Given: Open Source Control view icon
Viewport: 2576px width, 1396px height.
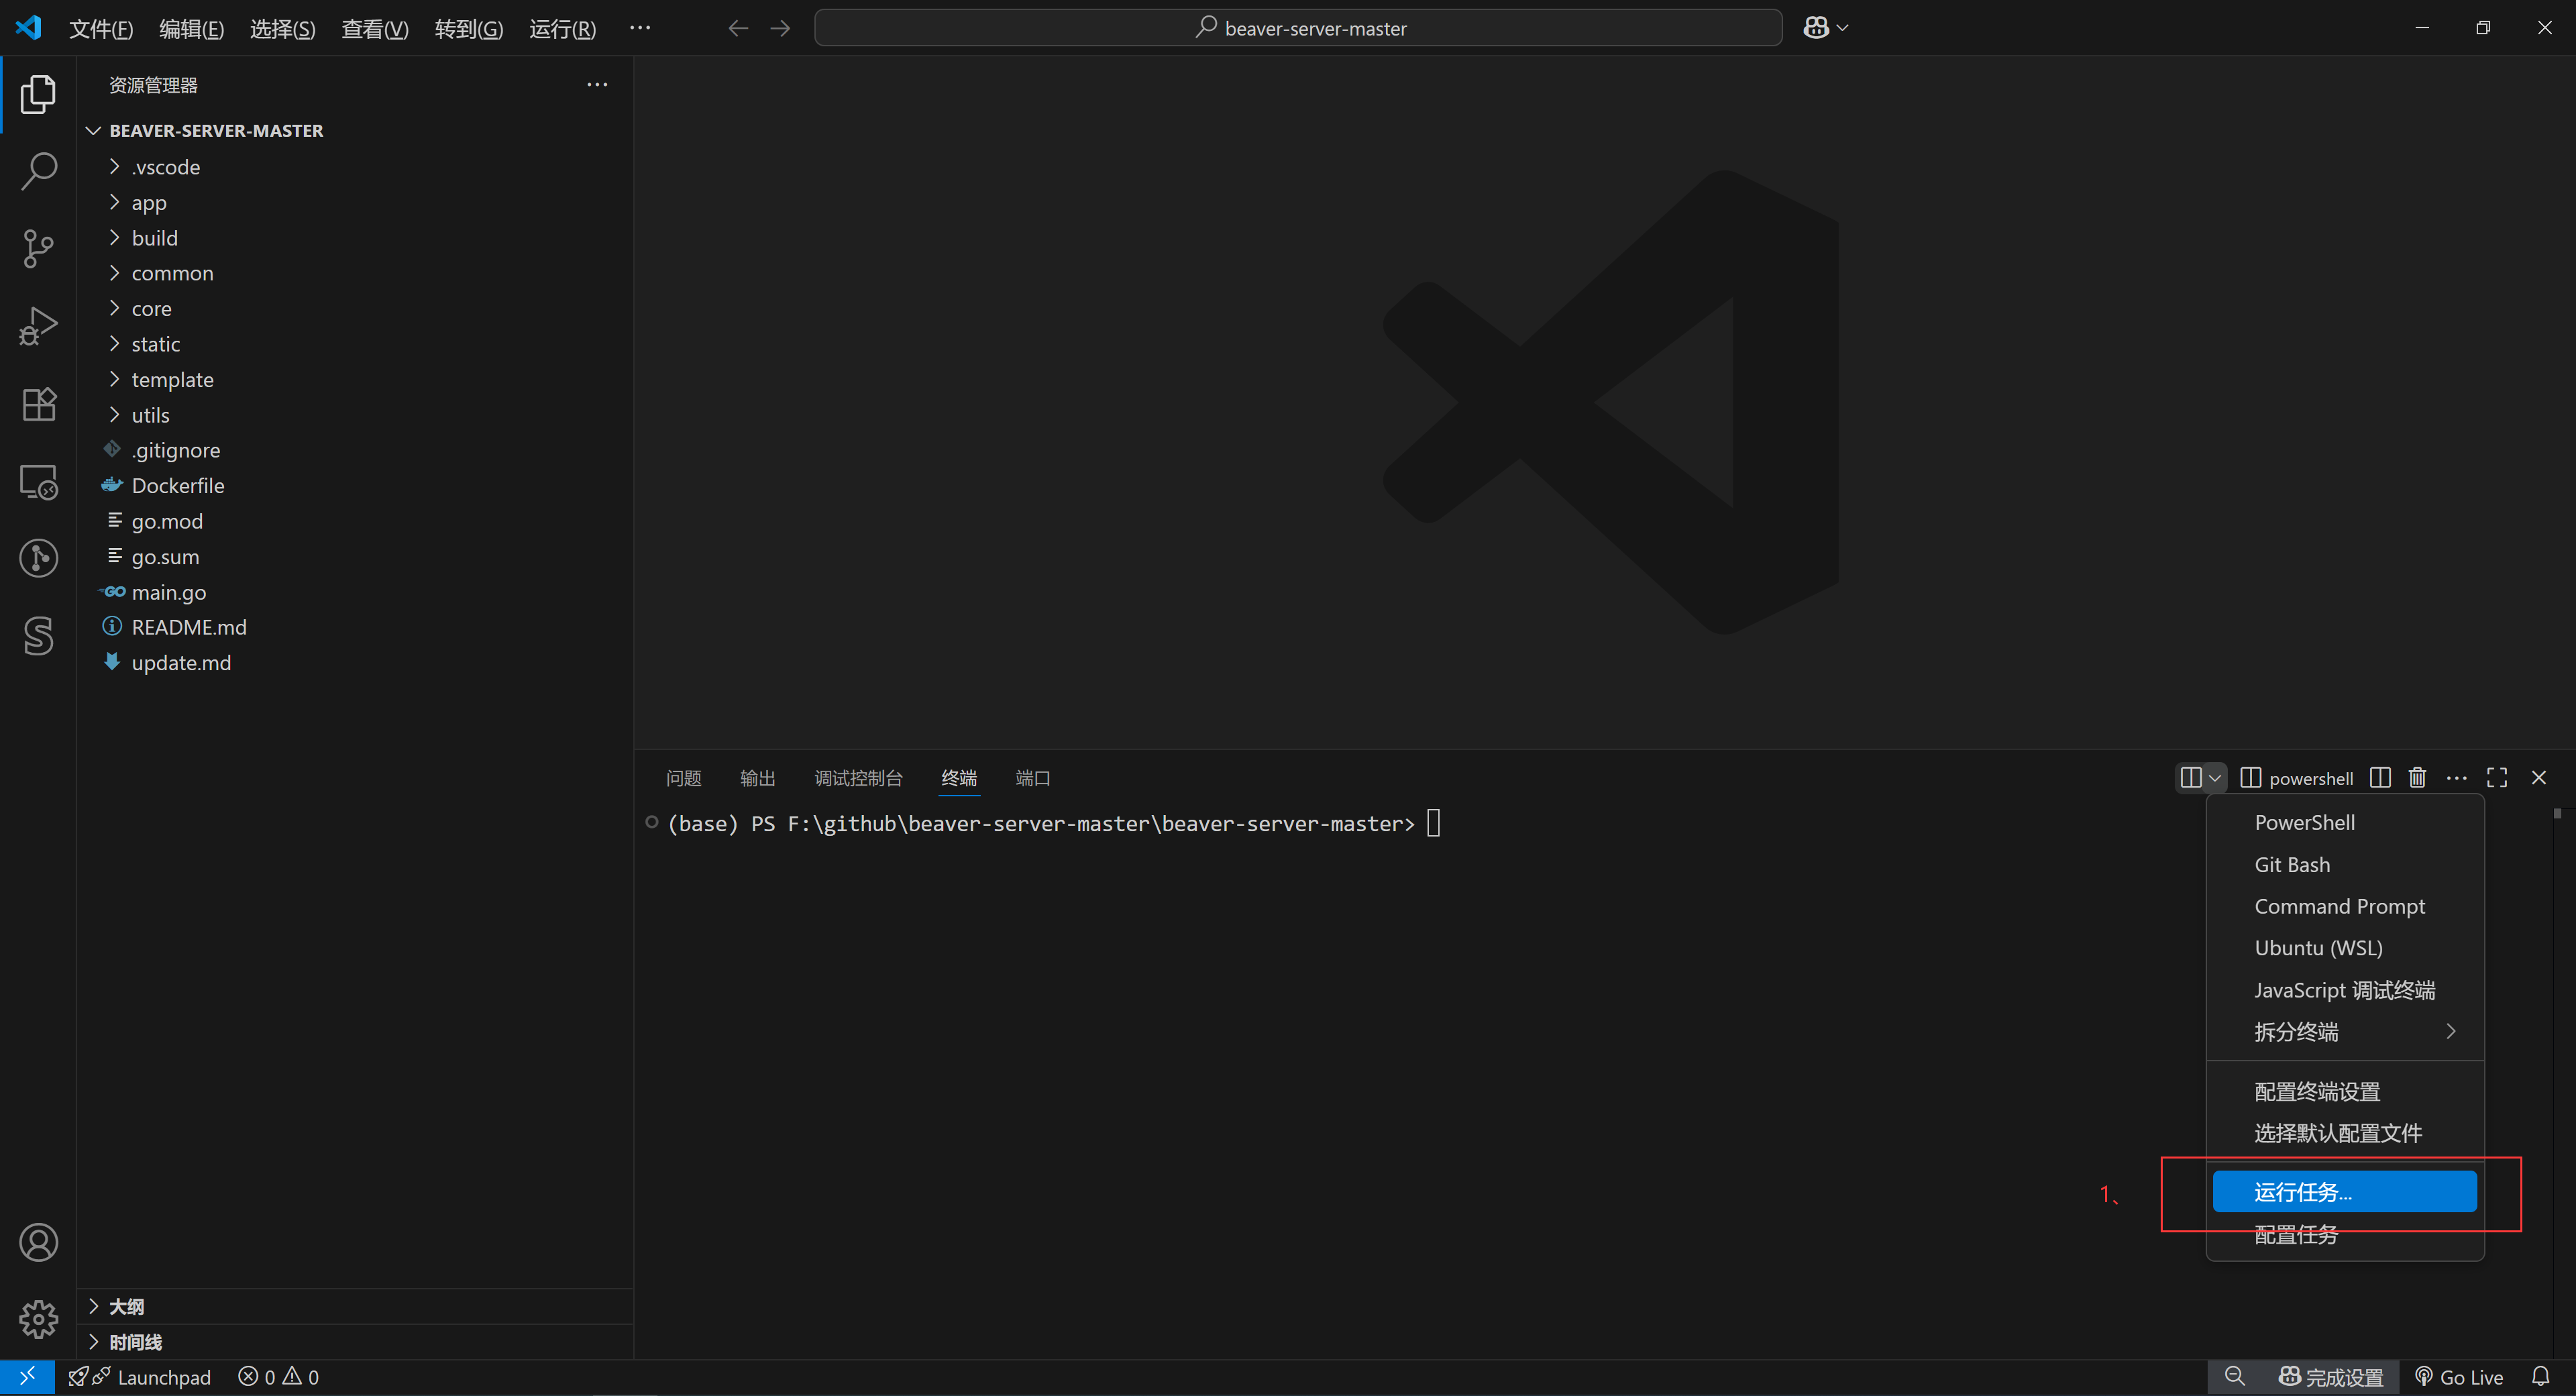Looking at the screenshot, I should [x=38, y=248].
